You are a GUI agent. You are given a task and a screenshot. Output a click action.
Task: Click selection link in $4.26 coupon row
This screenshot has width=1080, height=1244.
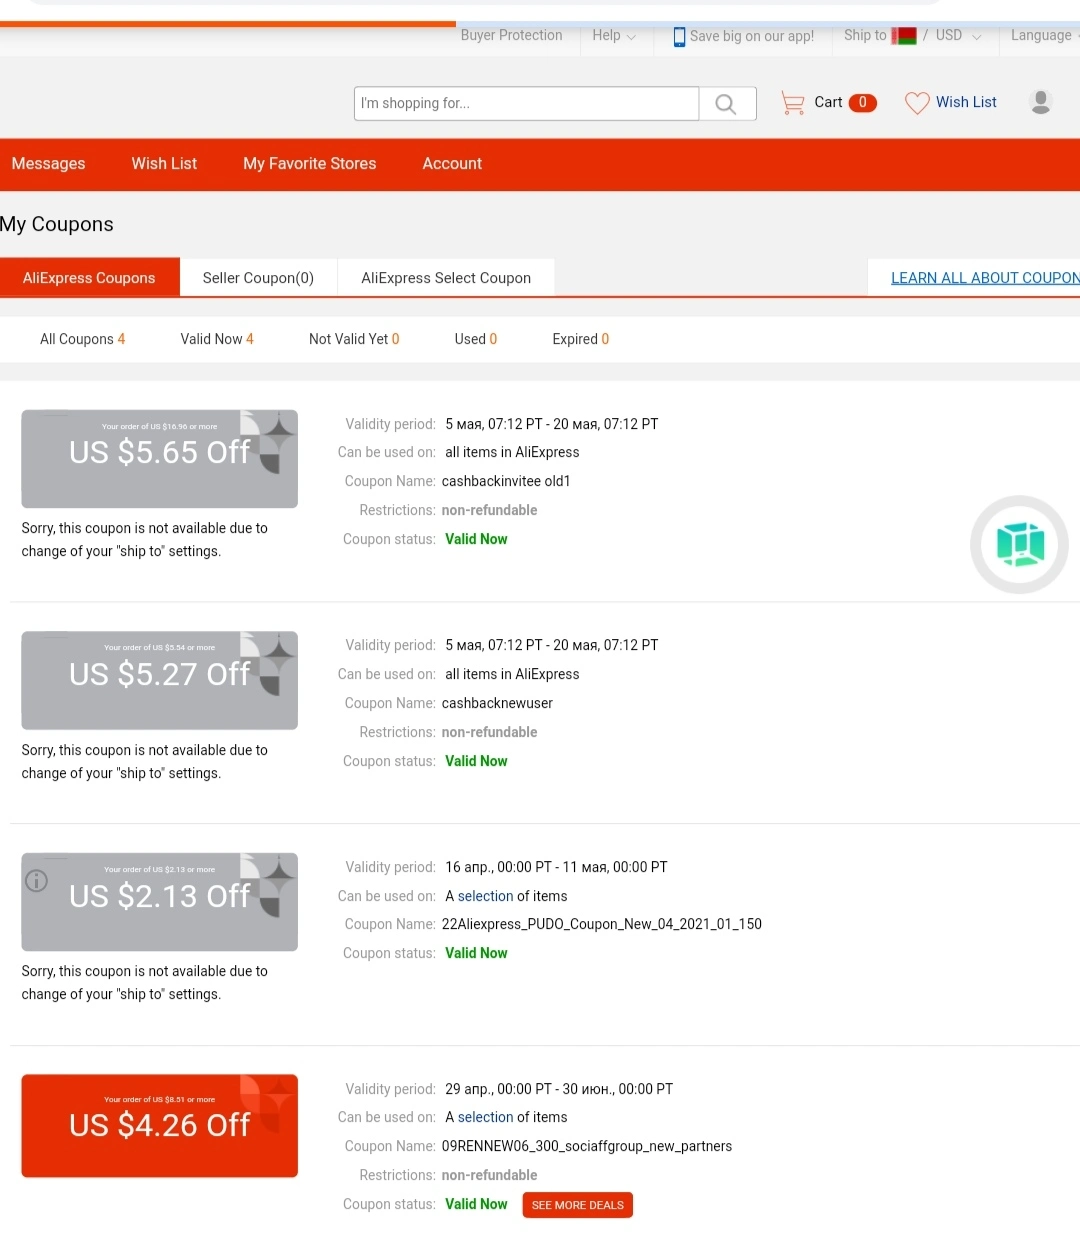[485, 1117]
